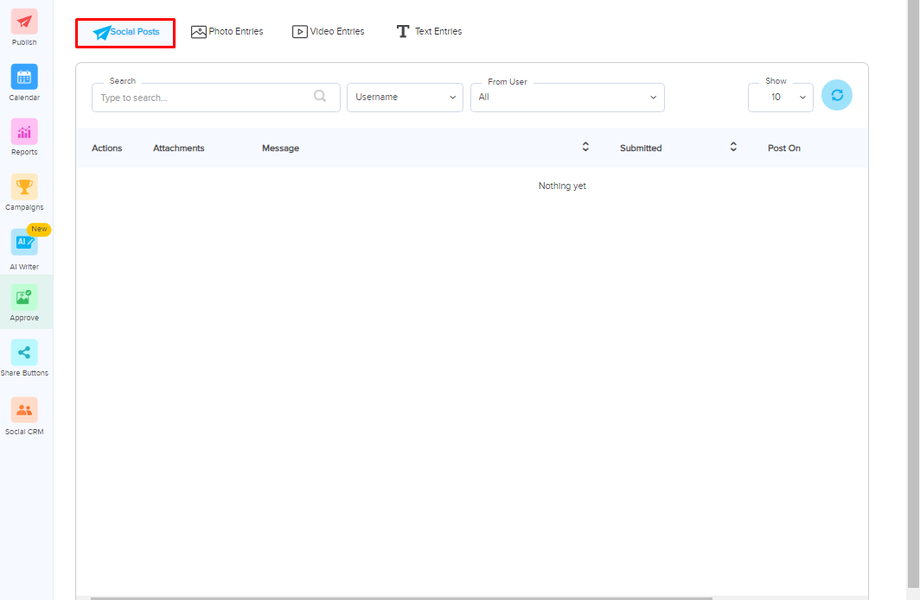Click the horizontal scrollbar at the bottom
The height and width of the screenshot is (600, 920).
pyautogui.click(x=401, y=598)
